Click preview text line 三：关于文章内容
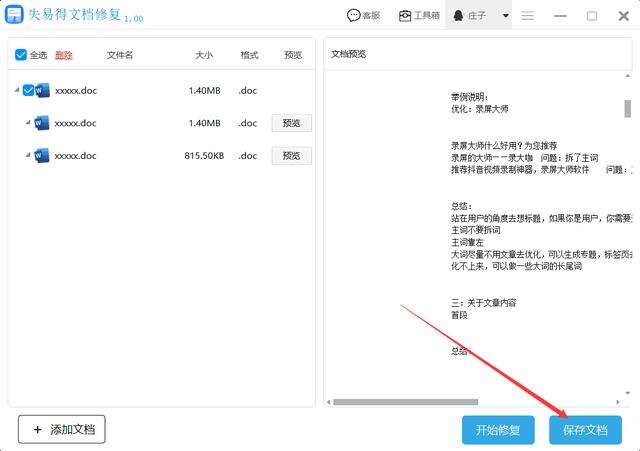 pyautogui.click(x=484, y=303)
